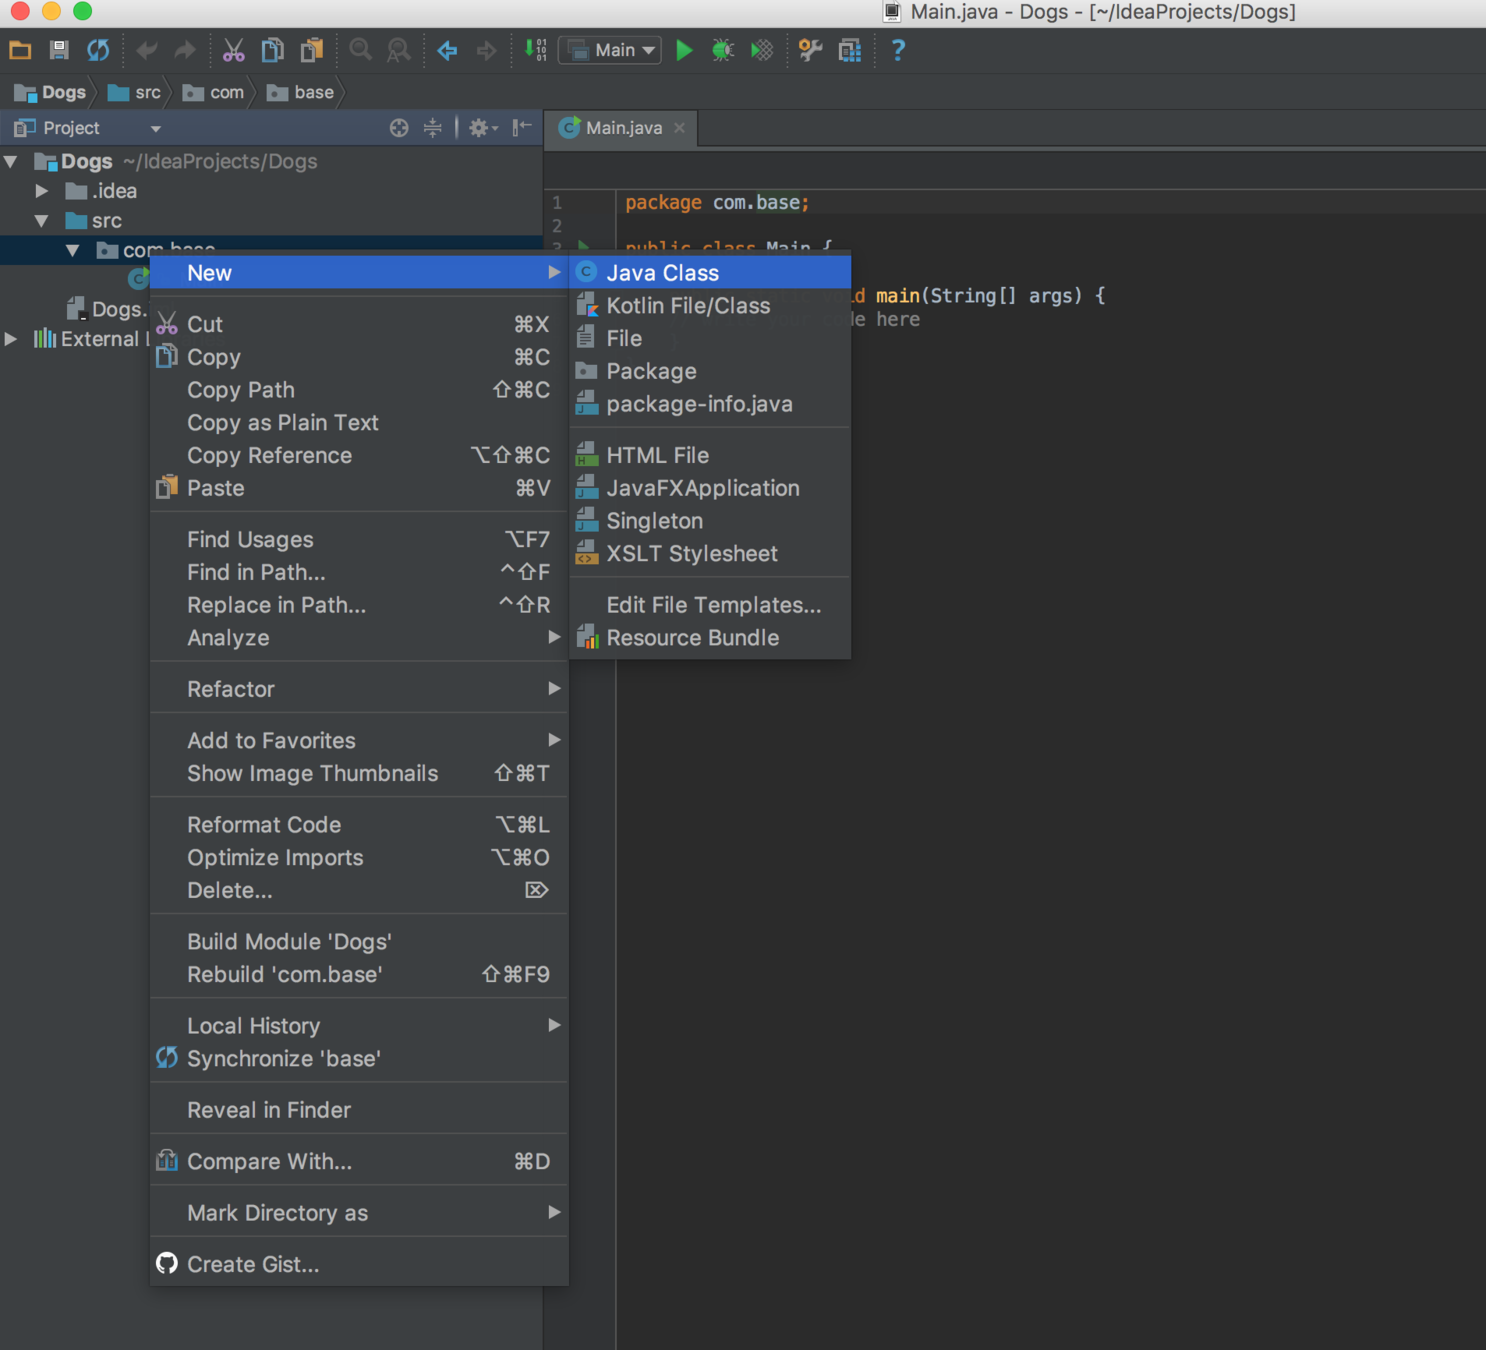Select HTML File template
The image size is (1486, 1350).
point(710,455)
